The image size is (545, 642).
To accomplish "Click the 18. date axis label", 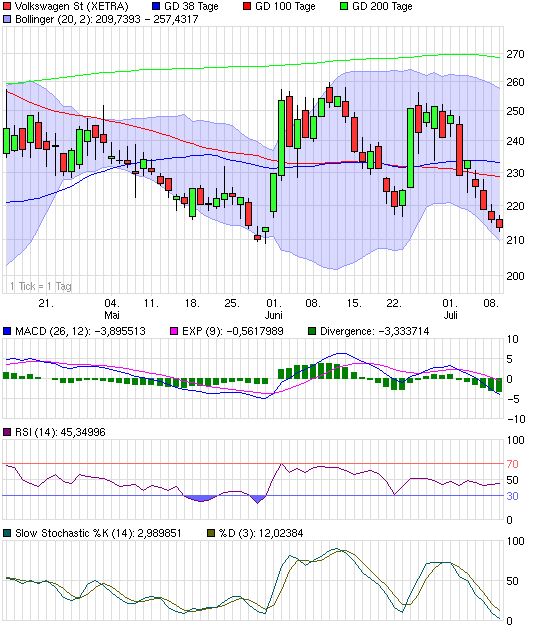I will pyautogui.click(x=192, y=303).
